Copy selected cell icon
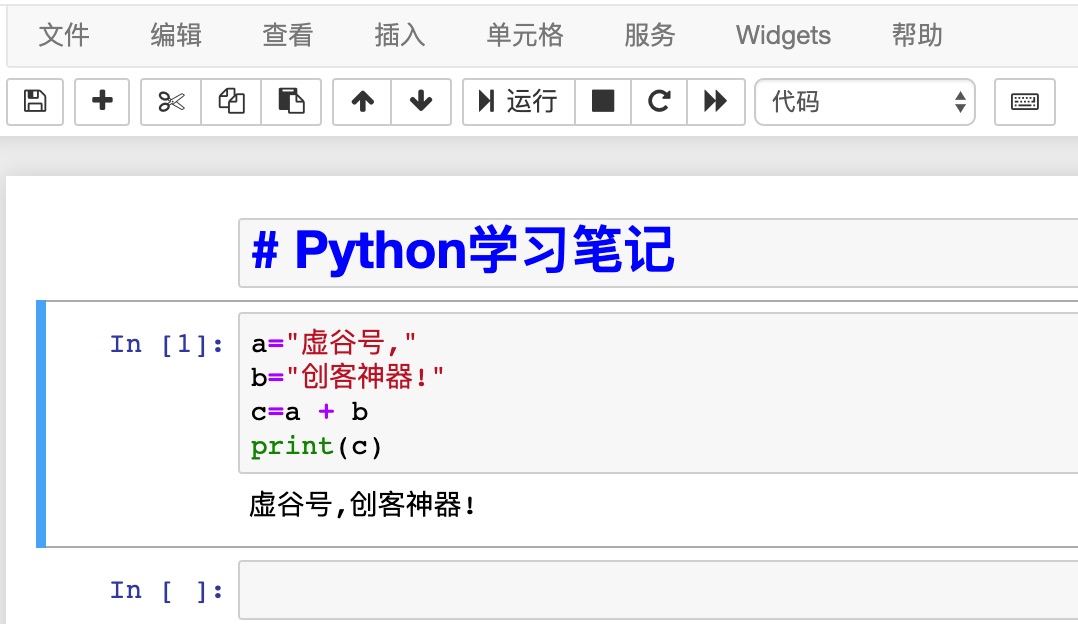1078x624 pixels. click(x=231, y=102)
